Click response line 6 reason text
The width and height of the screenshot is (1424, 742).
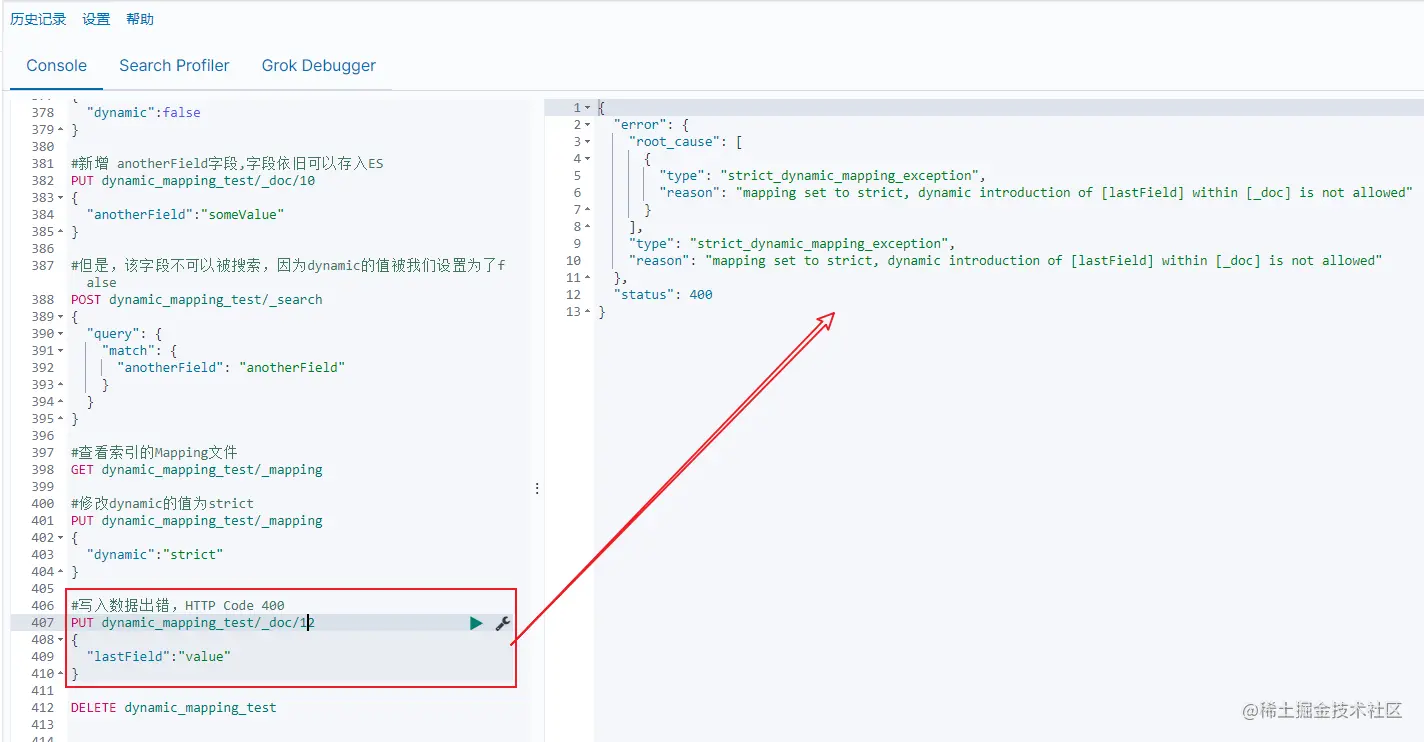click(x=1036, y=193)
